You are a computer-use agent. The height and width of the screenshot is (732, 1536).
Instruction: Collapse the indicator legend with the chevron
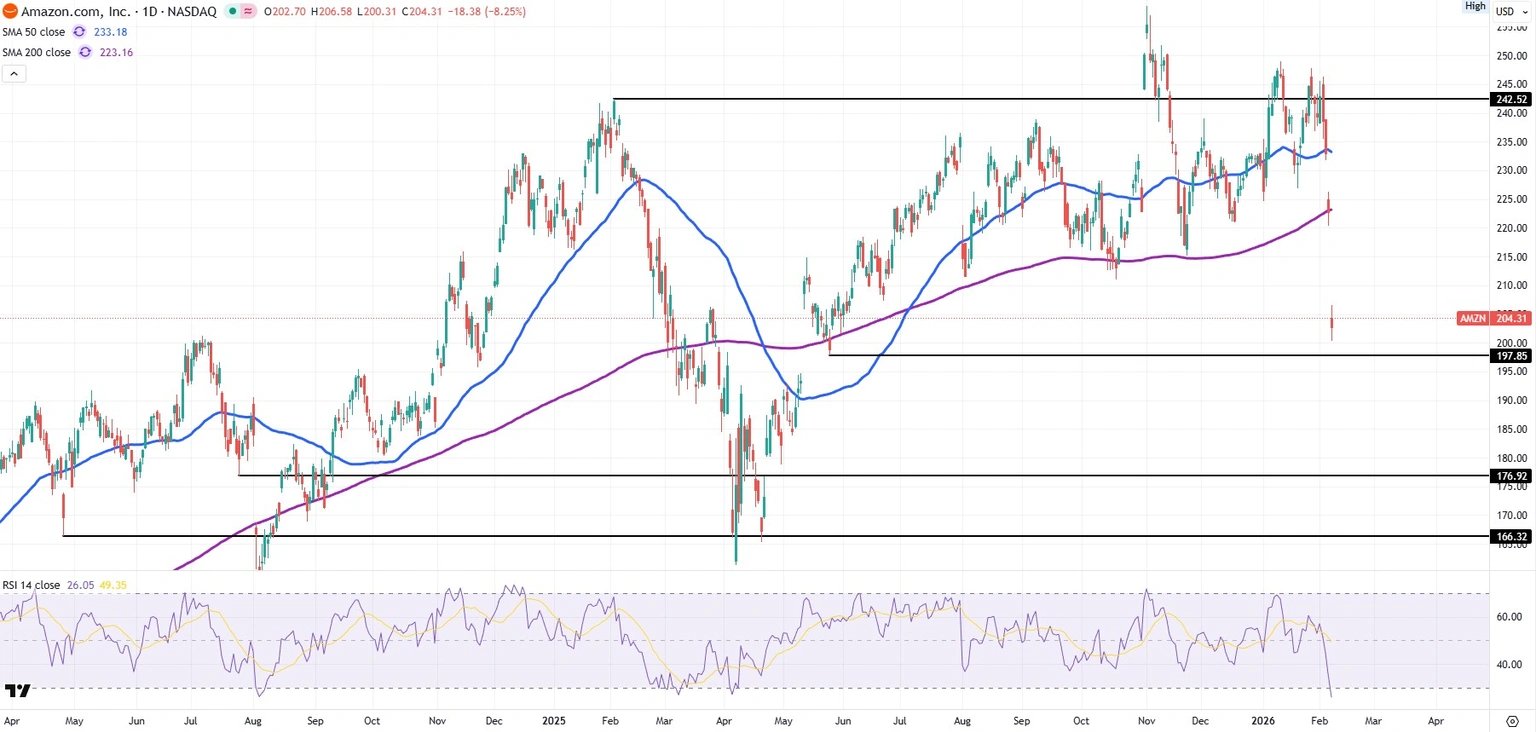pyautogui.click(x=13, y=73)
